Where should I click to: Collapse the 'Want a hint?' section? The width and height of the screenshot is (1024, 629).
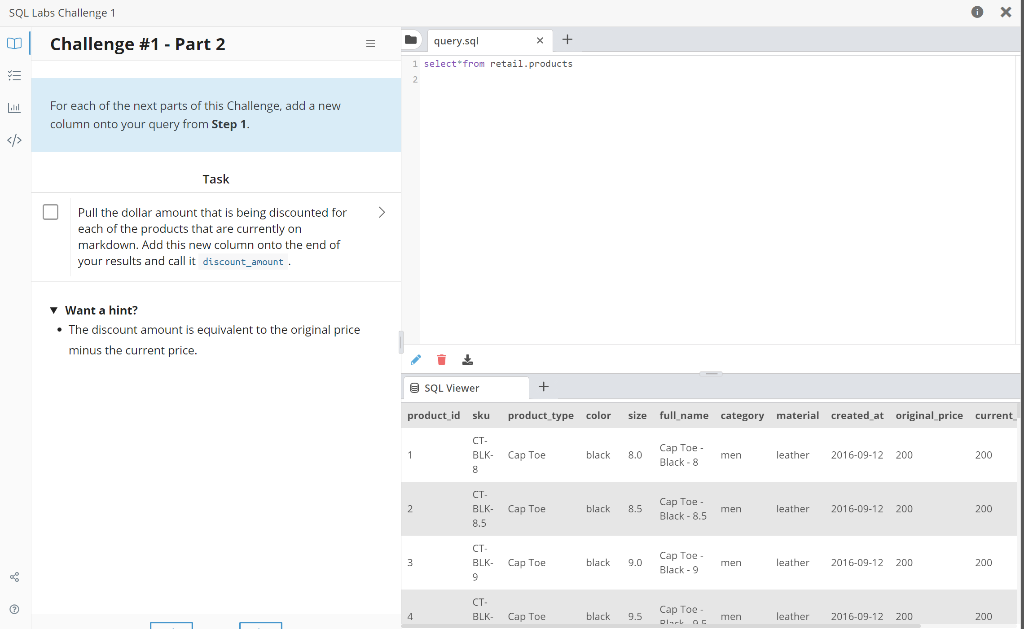tap(53, 309)
